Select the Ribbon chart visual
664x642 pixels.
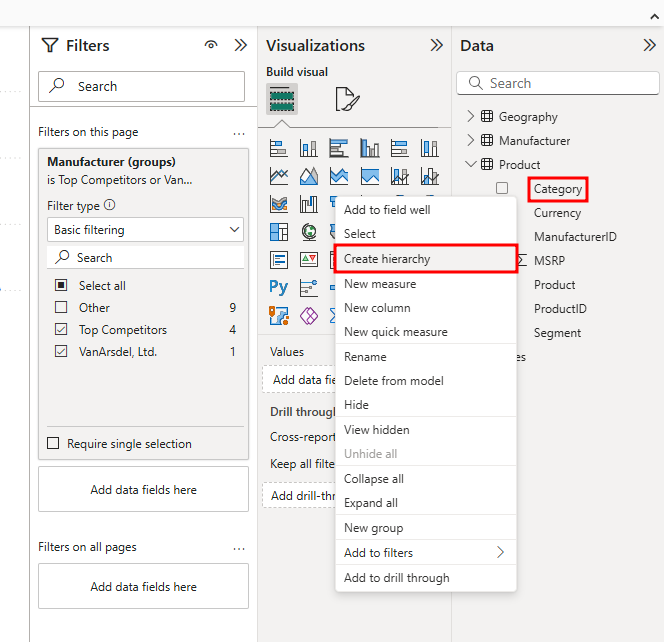[x=279, y=204]
